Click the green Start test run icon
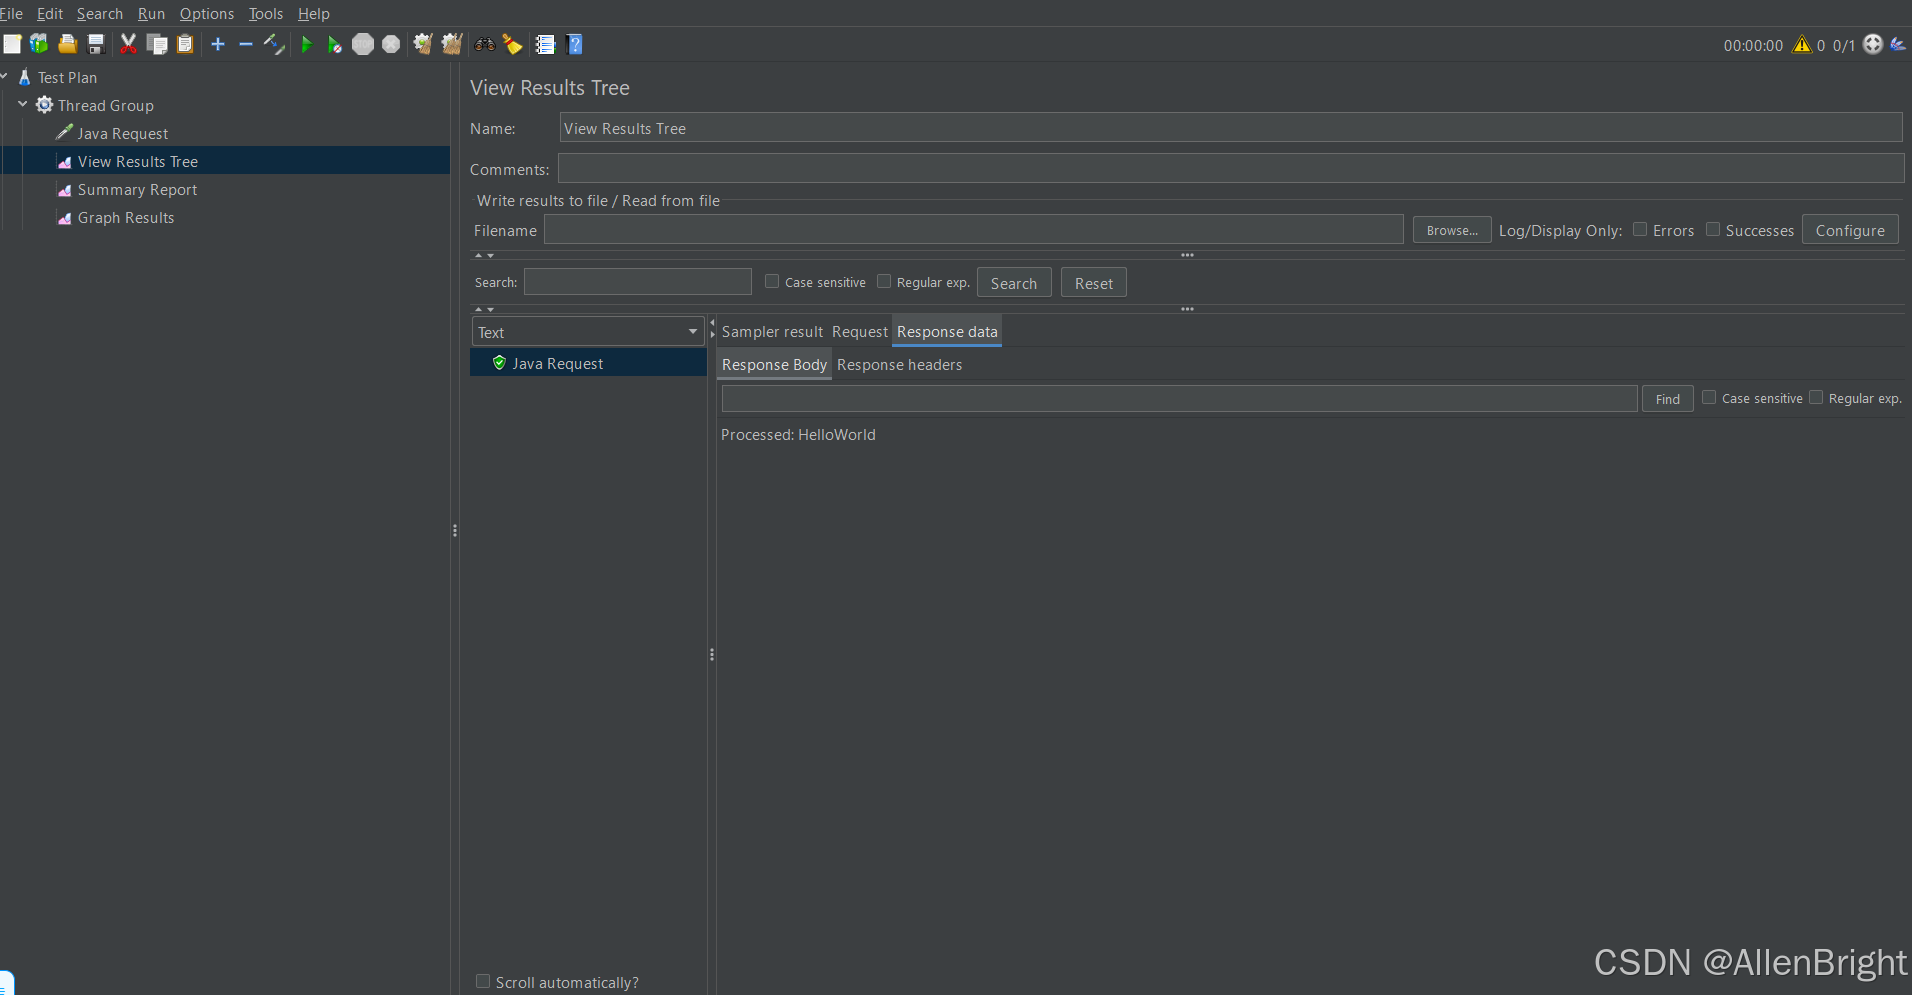This screenshot has width=1912, height=995. [307, 44]
